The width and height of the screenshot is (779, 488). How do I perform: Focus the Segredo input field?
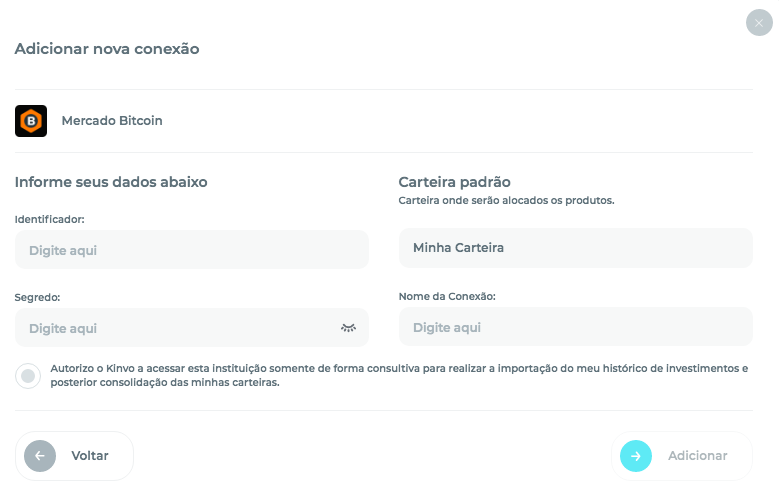[192, 327]
